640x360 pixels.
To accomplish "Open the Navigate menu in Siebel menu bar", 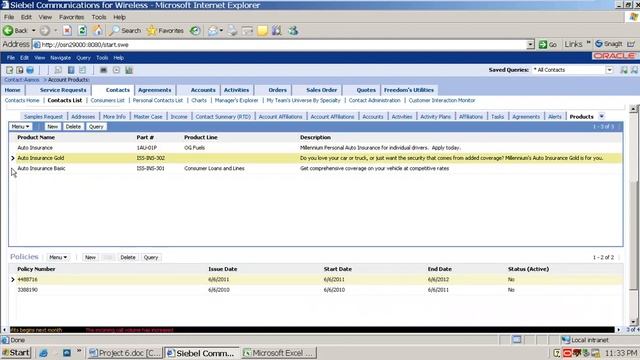I will tap(60, 58).
